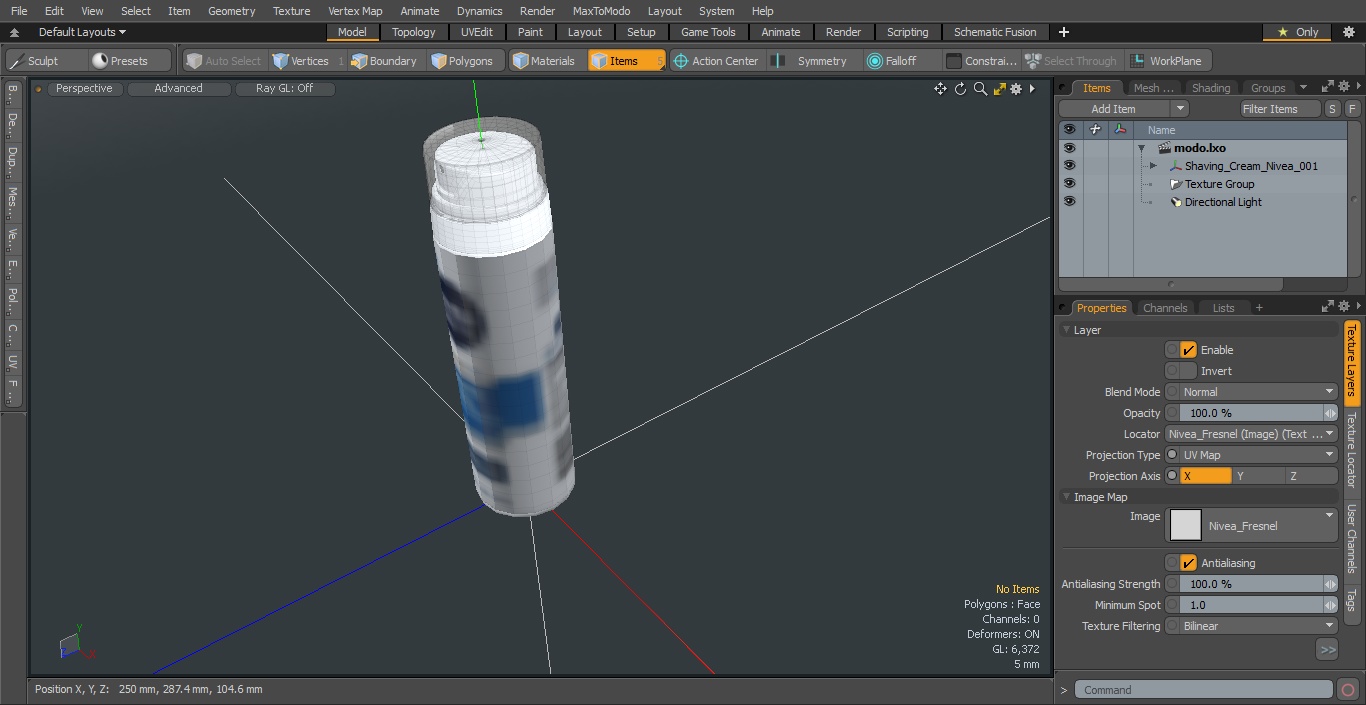1366x705 pixels.
Task: Toggle visibility of Texture Group
Action: pos(1069,184)
